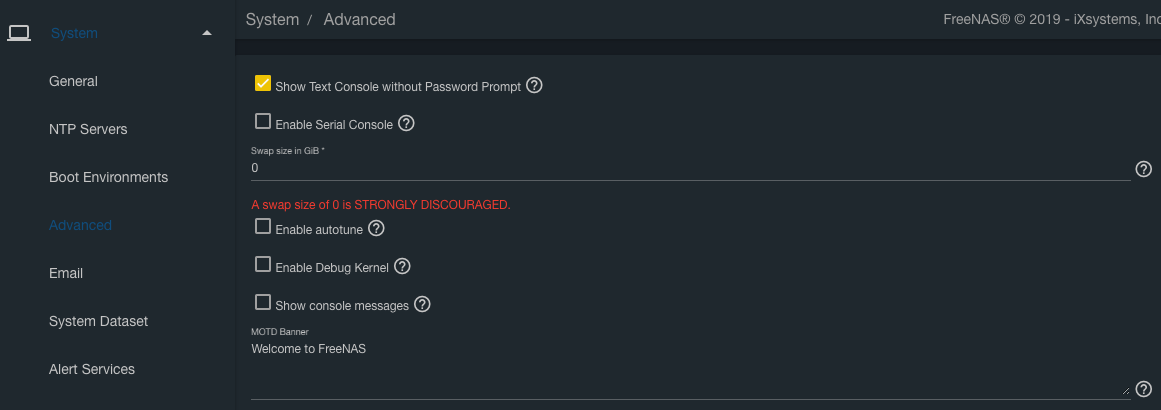The width and height of the screenshot is (1161, 410).
Task: Click the System laptop icon in sidebar
Action: 18,33
